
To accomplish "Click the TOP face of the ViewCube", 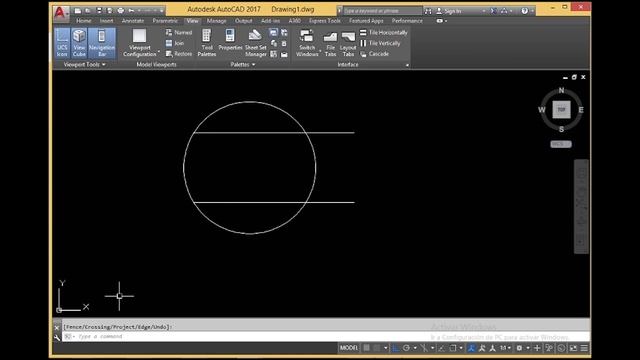I will click(561, 110).
